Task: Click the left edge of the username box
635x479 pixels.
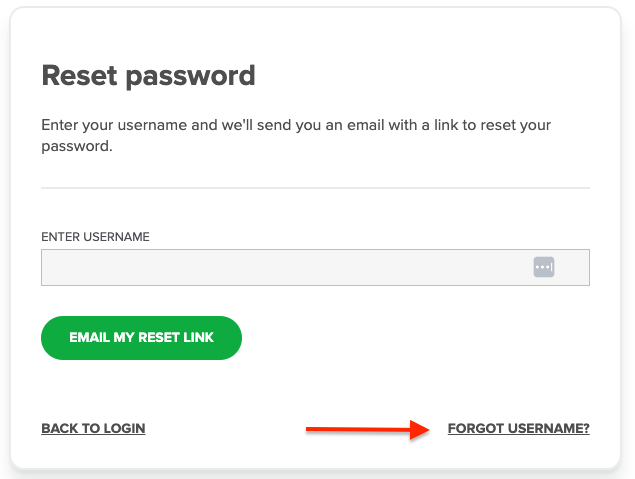Action: tap(45, 268)
